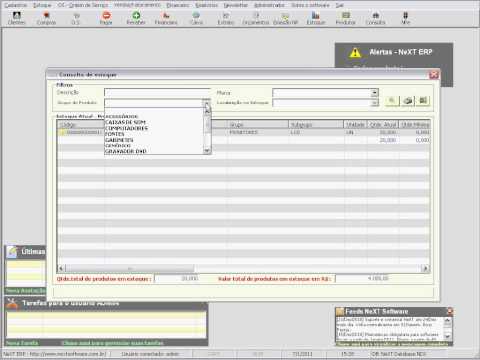Image resolution: width=480 pixels, height=360 pixels.
Task: Click the warning icon in Alertas panel
Action: pos(355,53)
